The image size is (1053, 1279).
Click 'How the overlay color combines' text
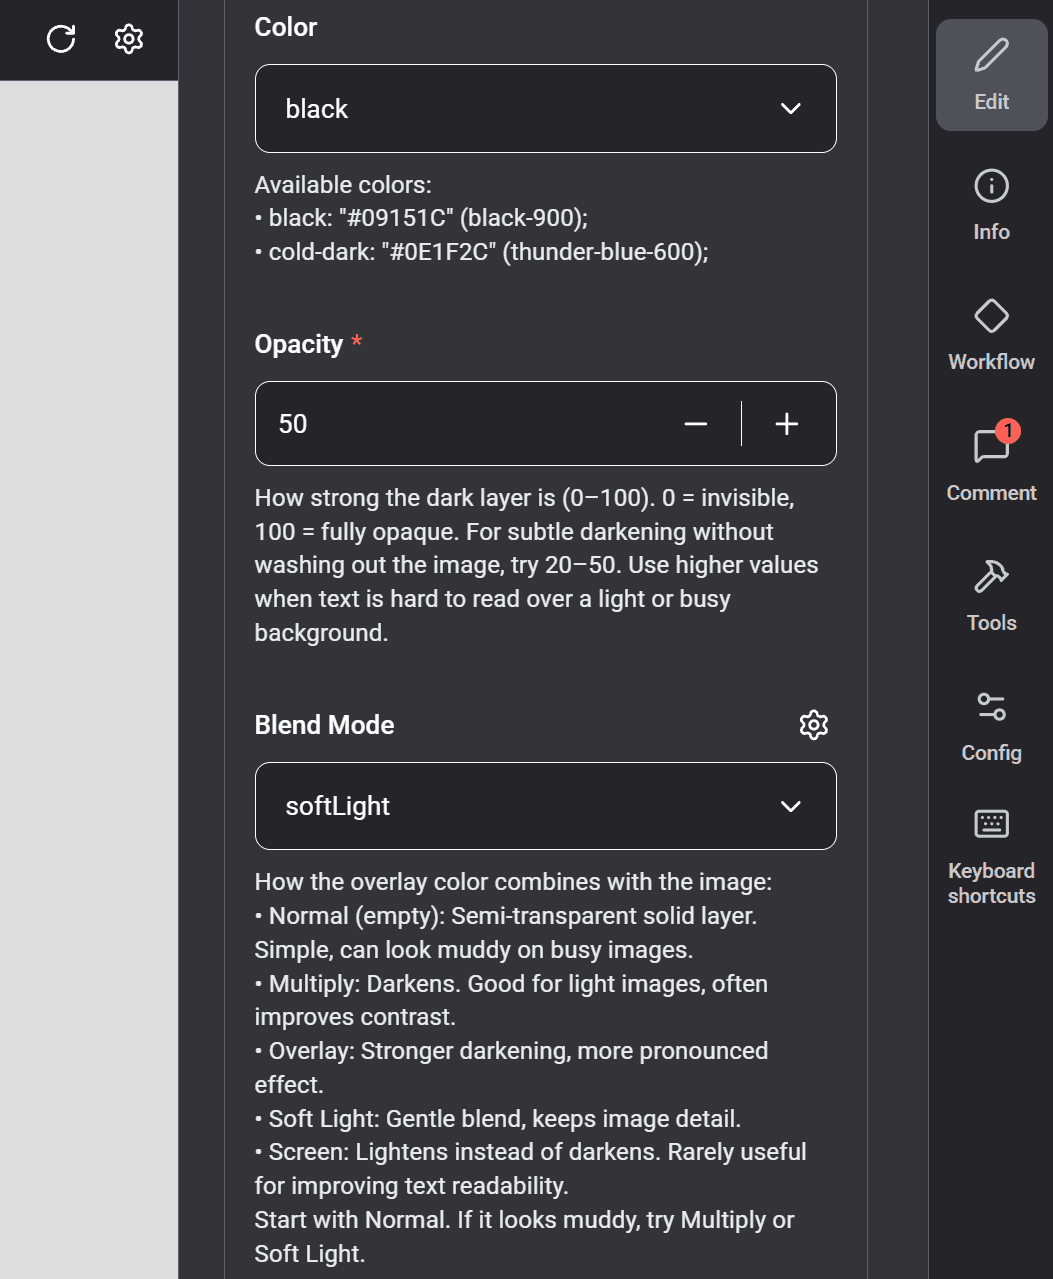(514, 882)
